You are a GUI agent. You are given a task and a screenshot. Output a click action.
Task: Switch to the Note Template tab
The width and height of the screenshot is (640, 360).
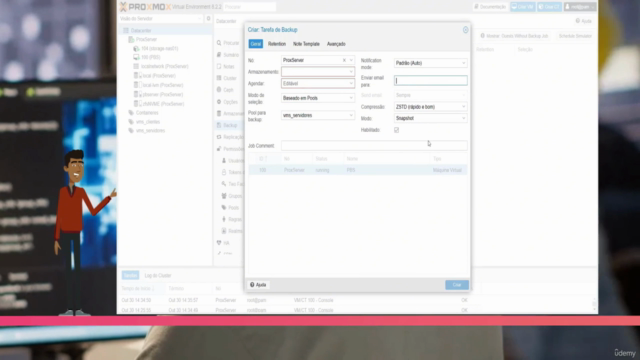(x=306, y=44)
